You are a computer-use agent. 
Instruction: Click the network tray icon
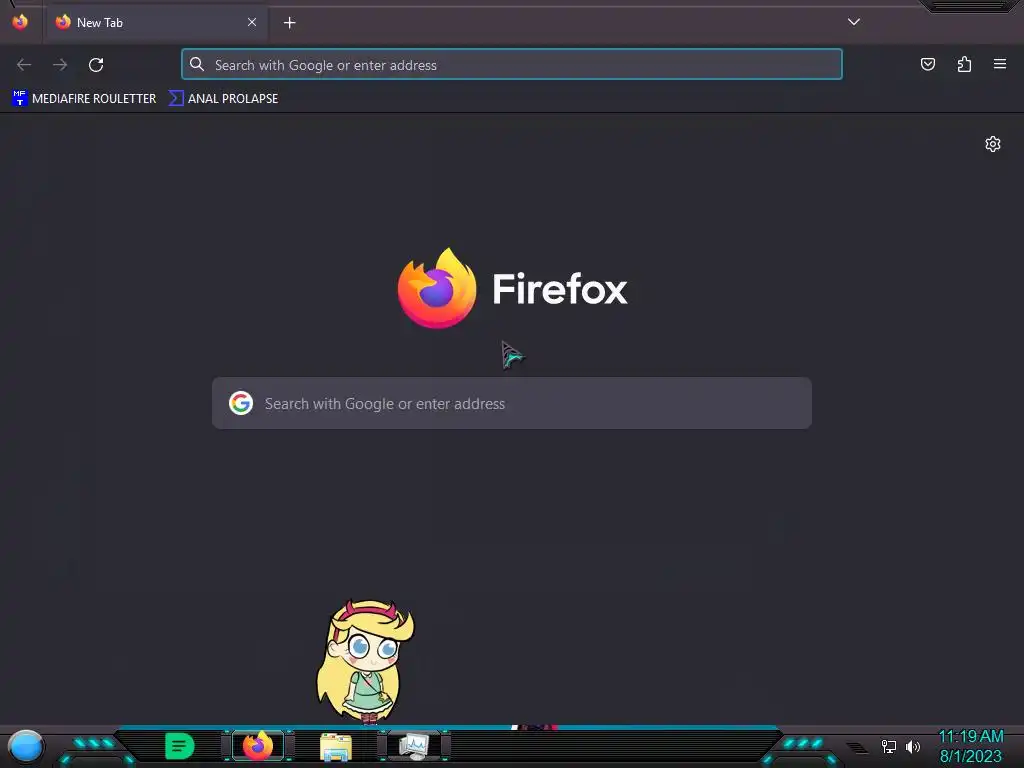889,746
